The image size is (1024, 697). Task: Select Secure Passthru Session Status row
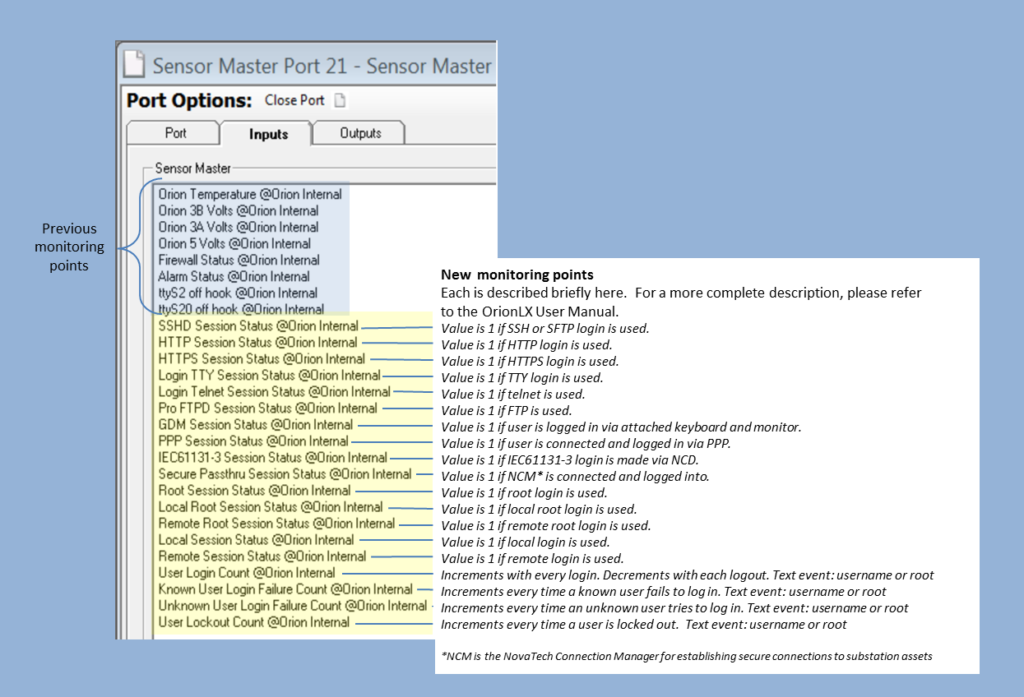tap(285, 474)
